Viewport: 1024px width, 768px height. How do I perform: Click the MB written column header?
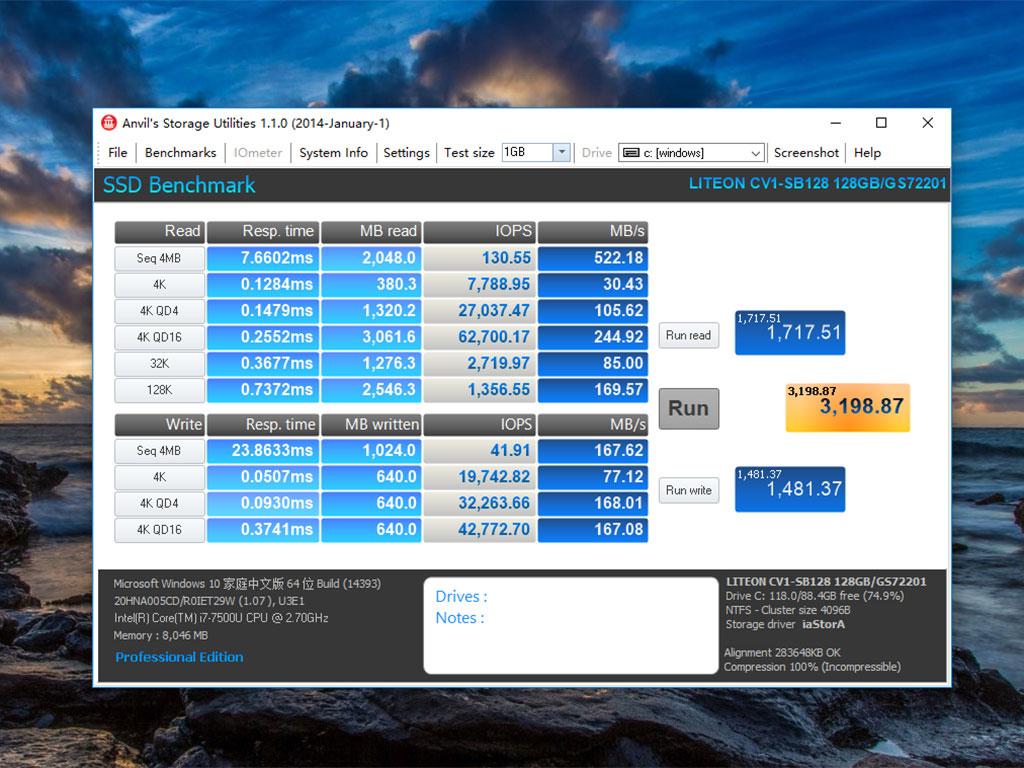371,425
